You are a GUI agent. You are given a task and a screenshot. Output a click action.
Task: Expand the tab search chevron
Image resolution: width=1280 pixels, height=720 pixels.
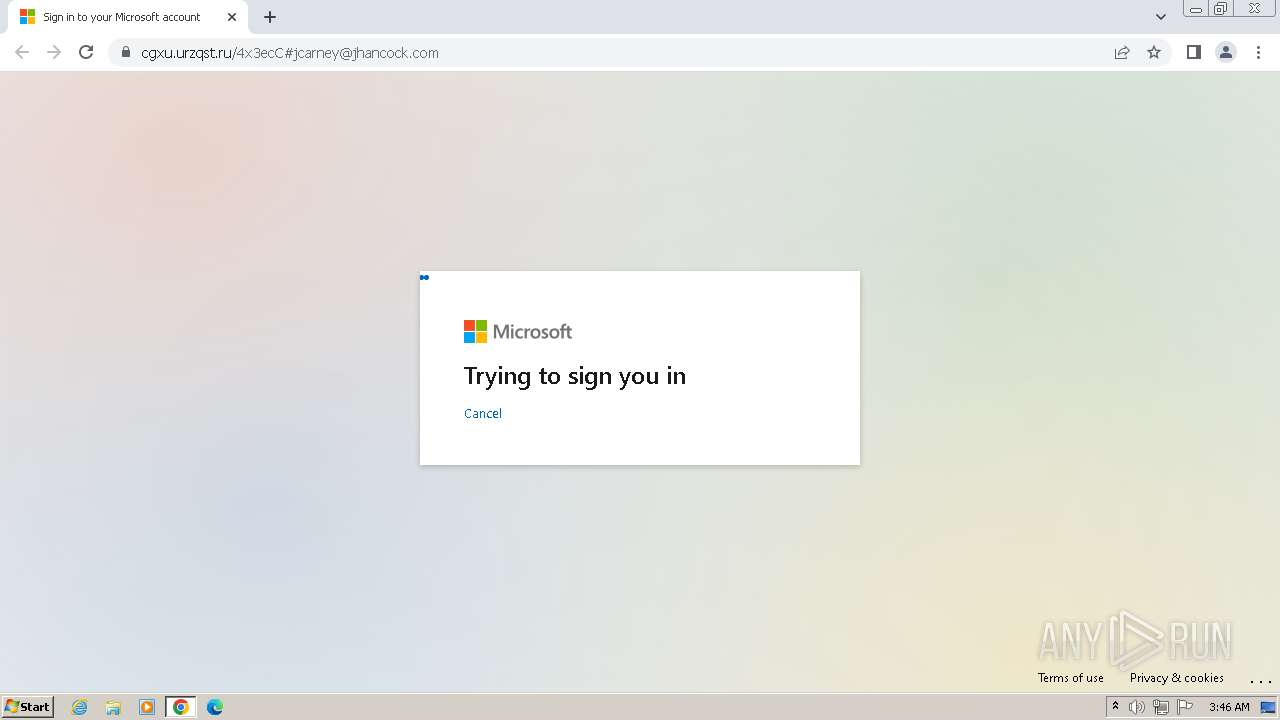(x=1161, y=17)
